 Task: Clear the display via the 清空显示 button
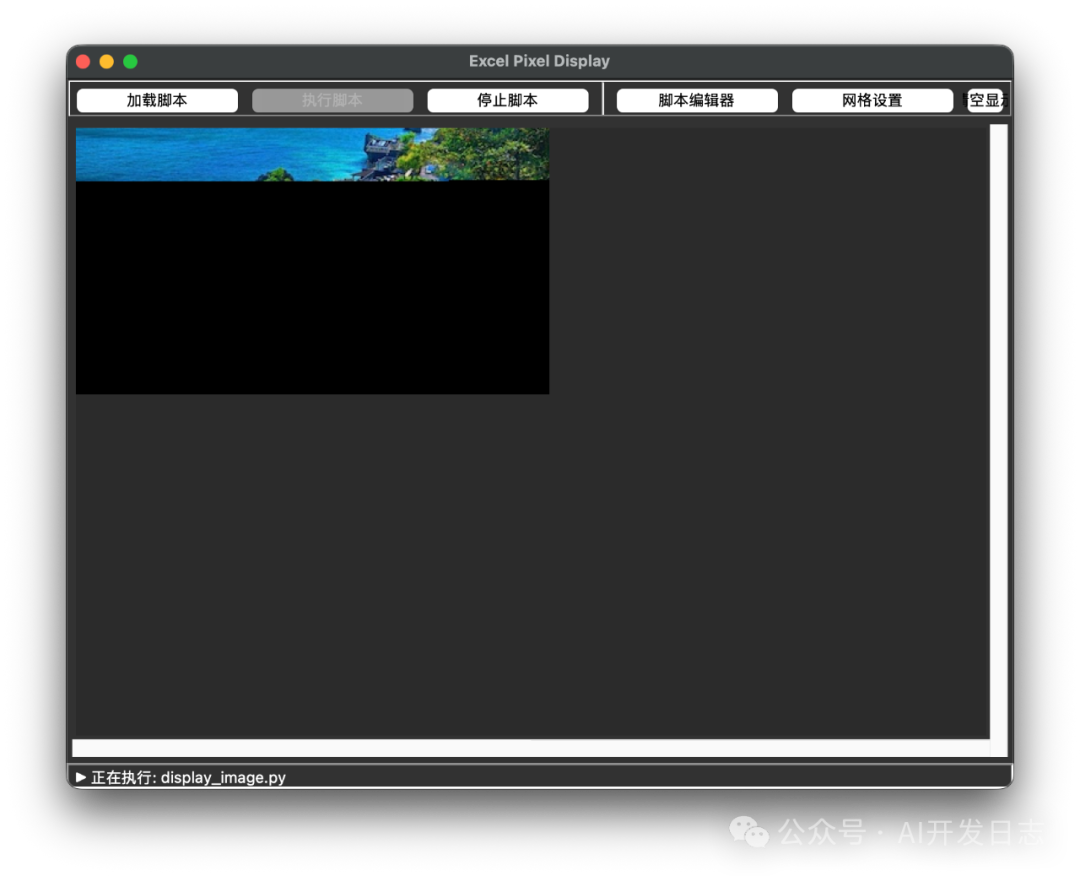pyautogui.click(x=985, y=99)
